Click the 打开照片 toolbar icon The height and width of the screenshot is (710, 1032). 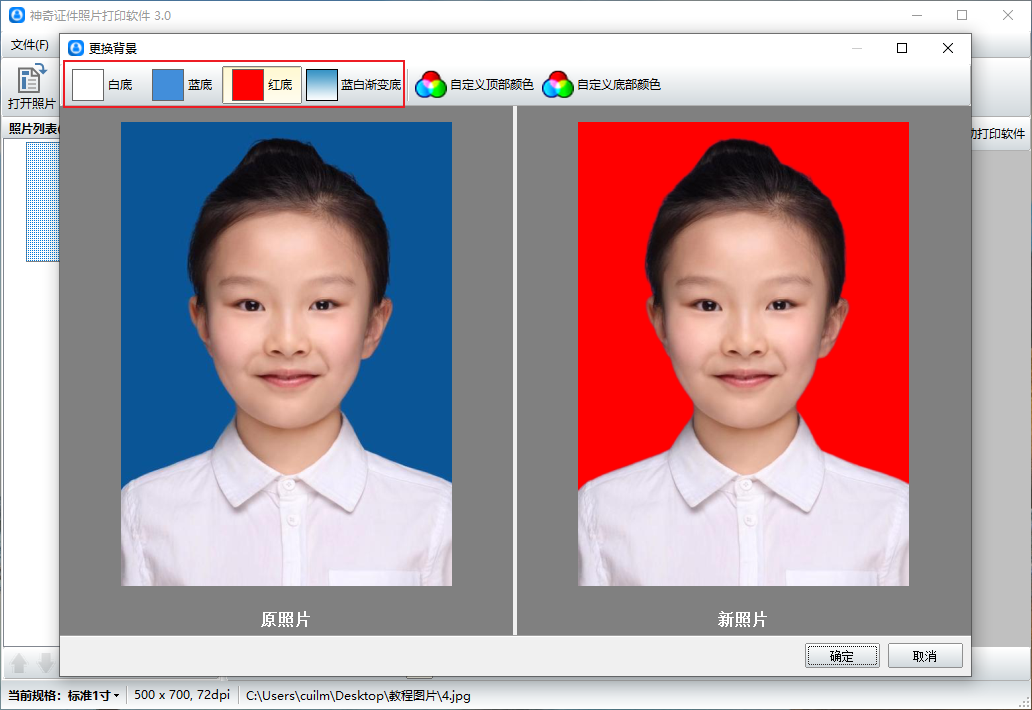tap(32, 86)
